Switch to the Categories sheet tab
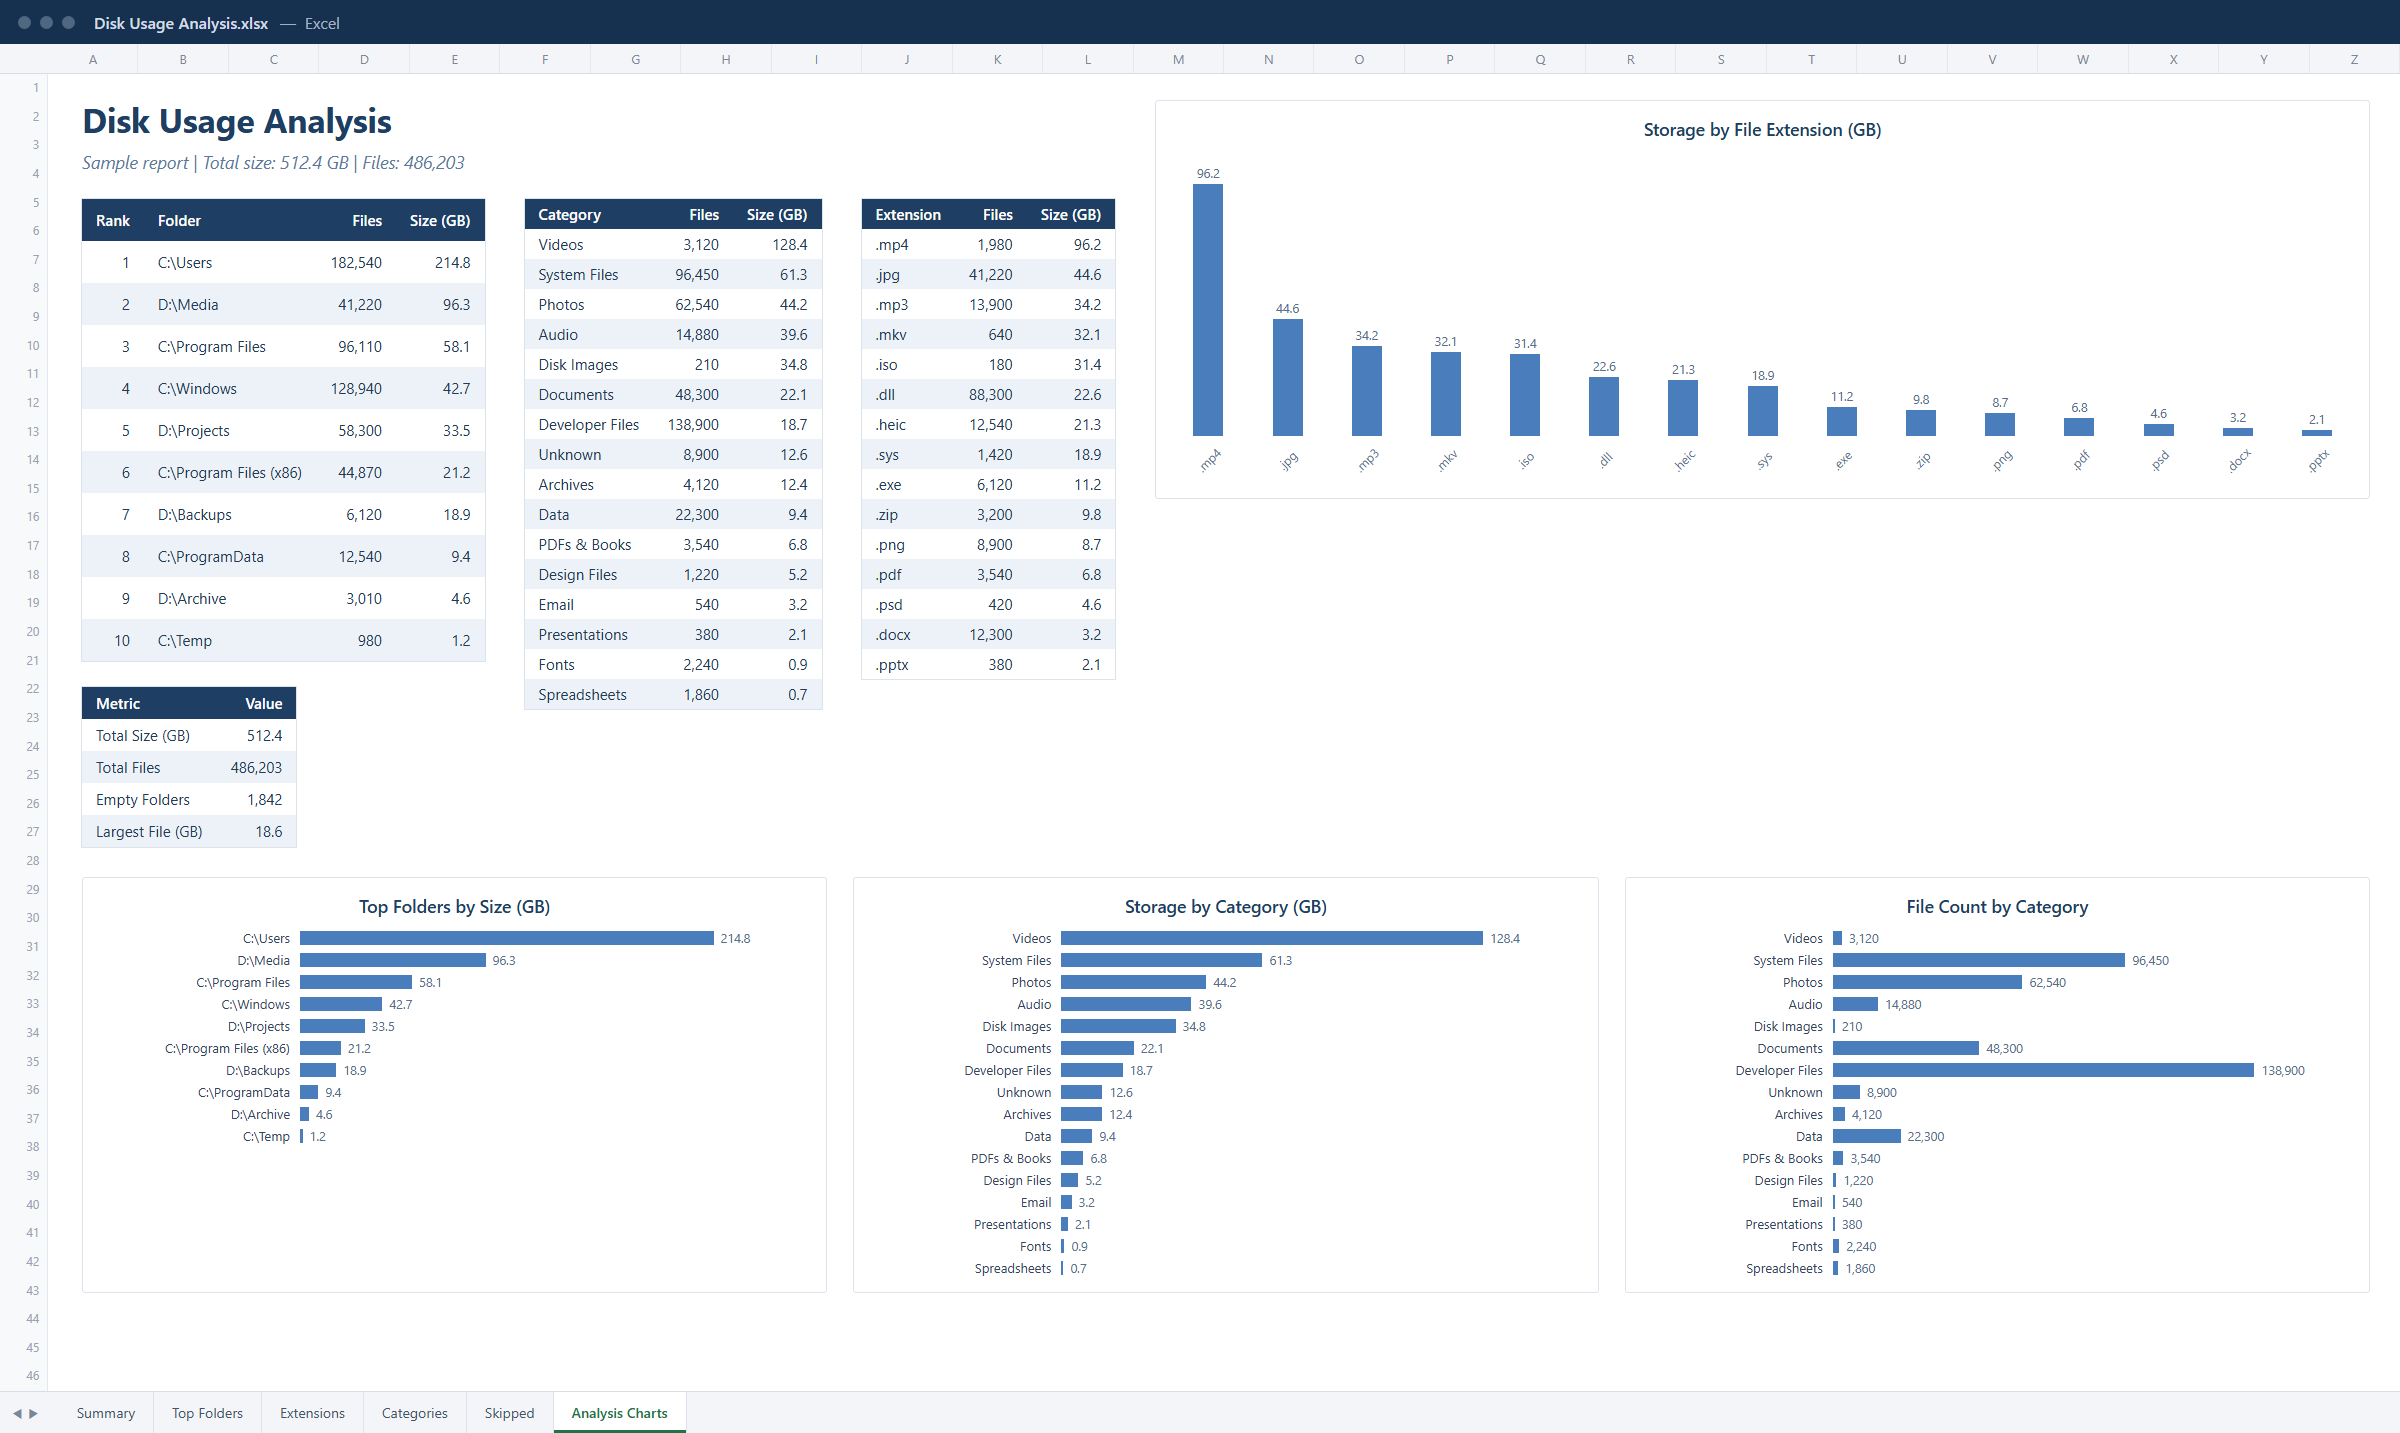Image resolution: width=2400 pixels, height=1433 pixels. coord(414,1413)
